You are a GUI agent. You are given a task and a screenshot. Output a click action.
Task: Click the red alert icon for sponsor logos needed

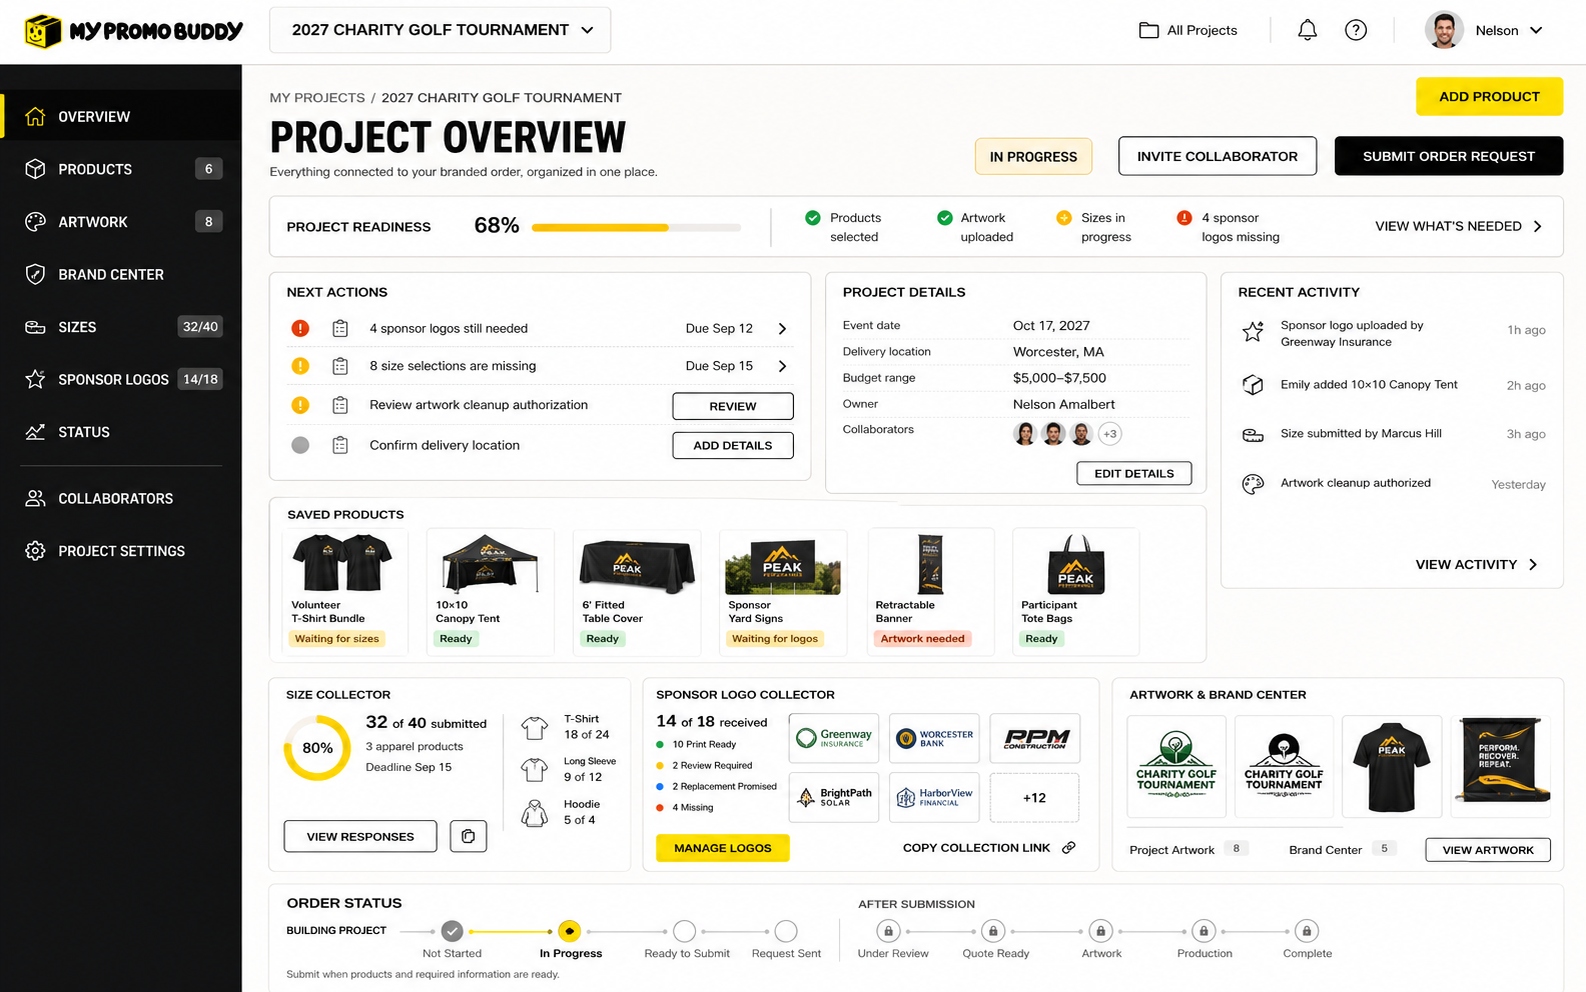300,328
